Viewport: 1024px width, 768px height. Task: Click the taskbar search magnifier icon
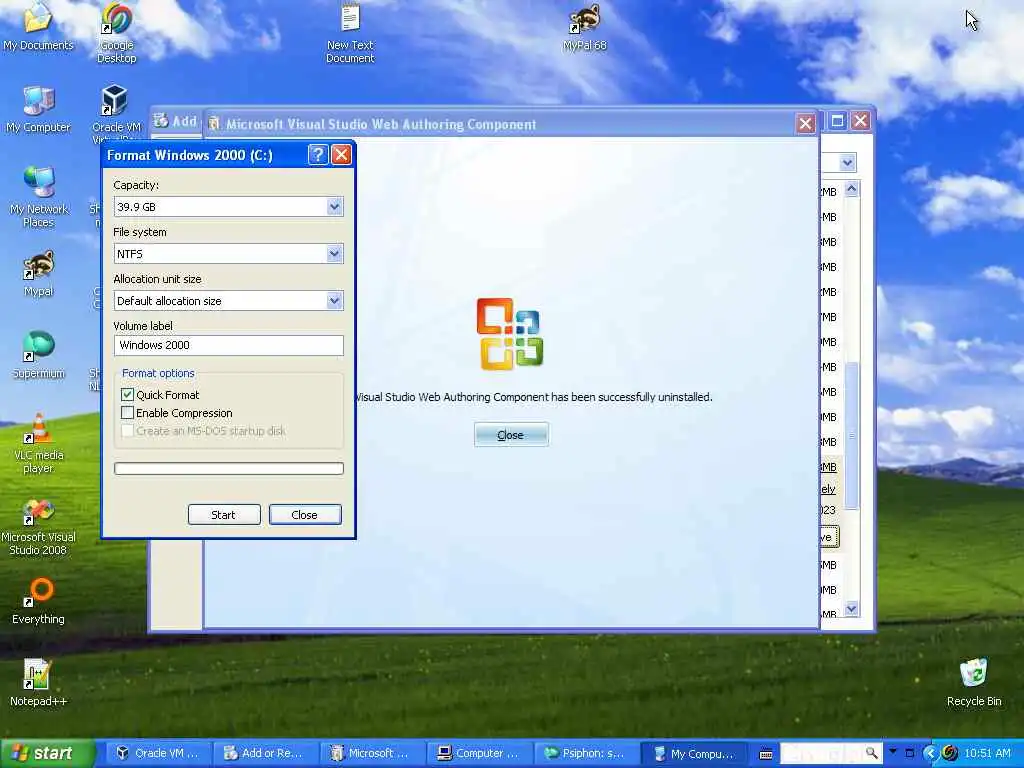(x=871, y=753)
